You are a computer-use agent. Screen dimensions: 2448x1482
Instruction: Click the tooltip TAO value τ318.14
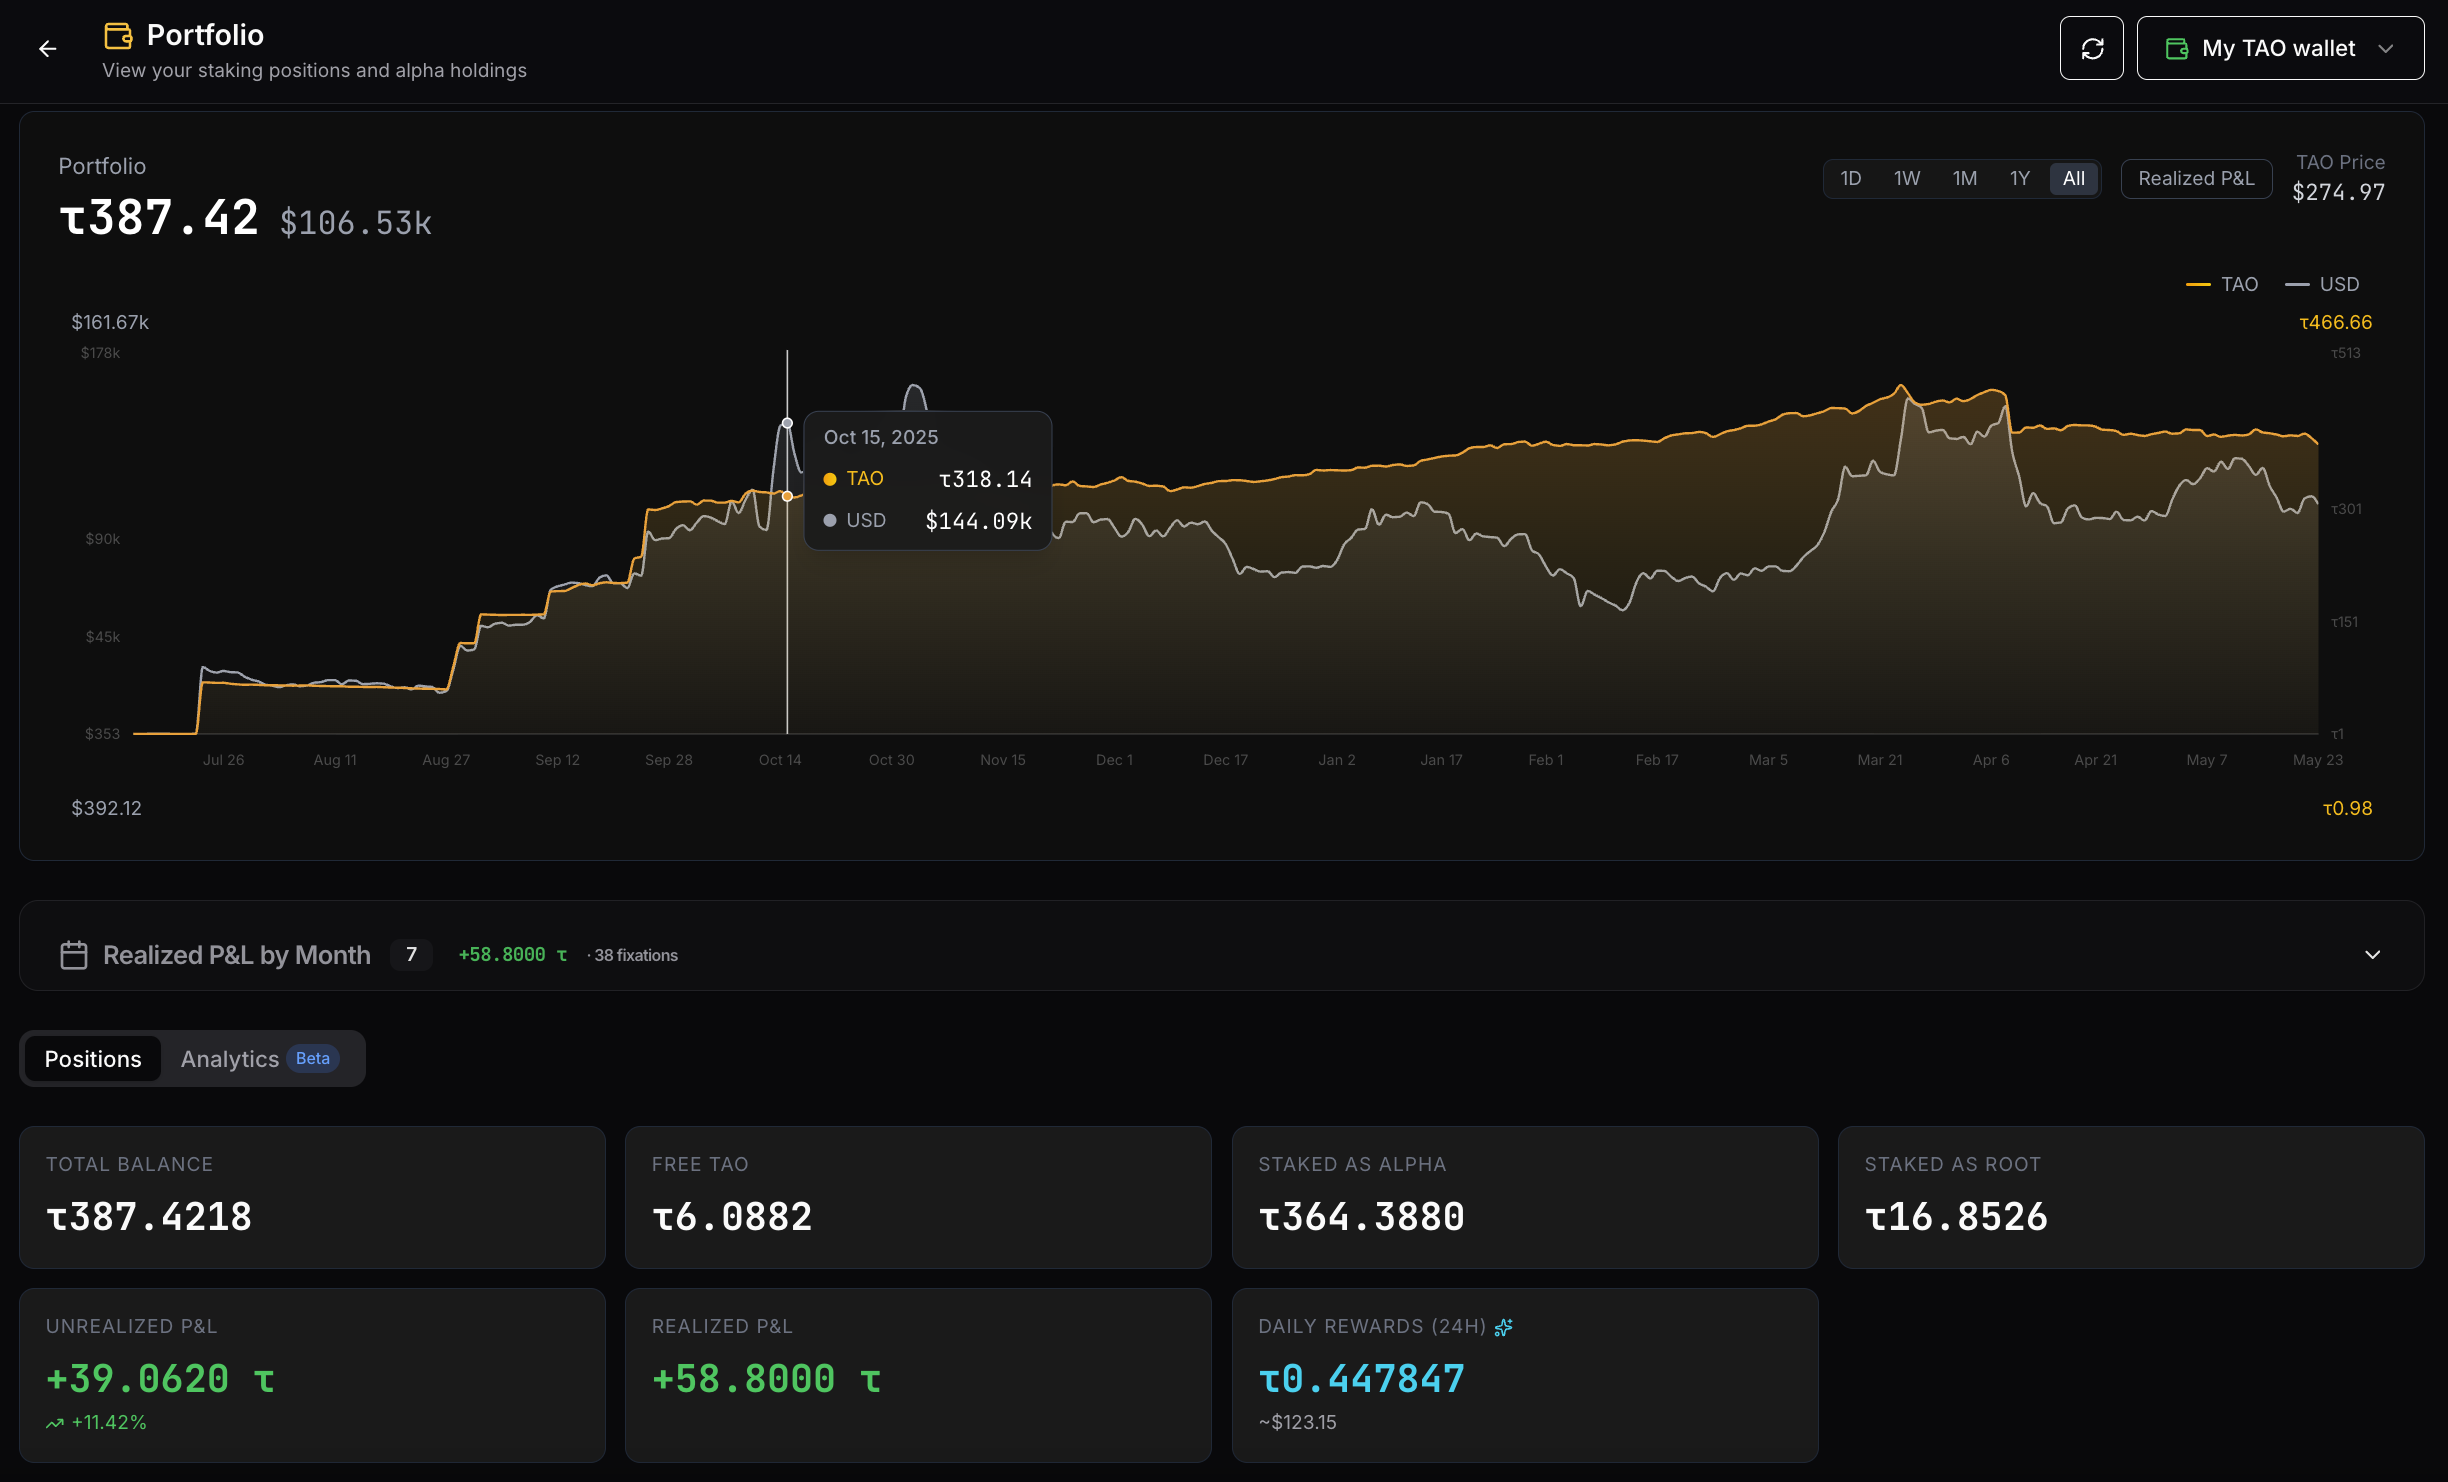pyautogui.click(x=985, y=480)
